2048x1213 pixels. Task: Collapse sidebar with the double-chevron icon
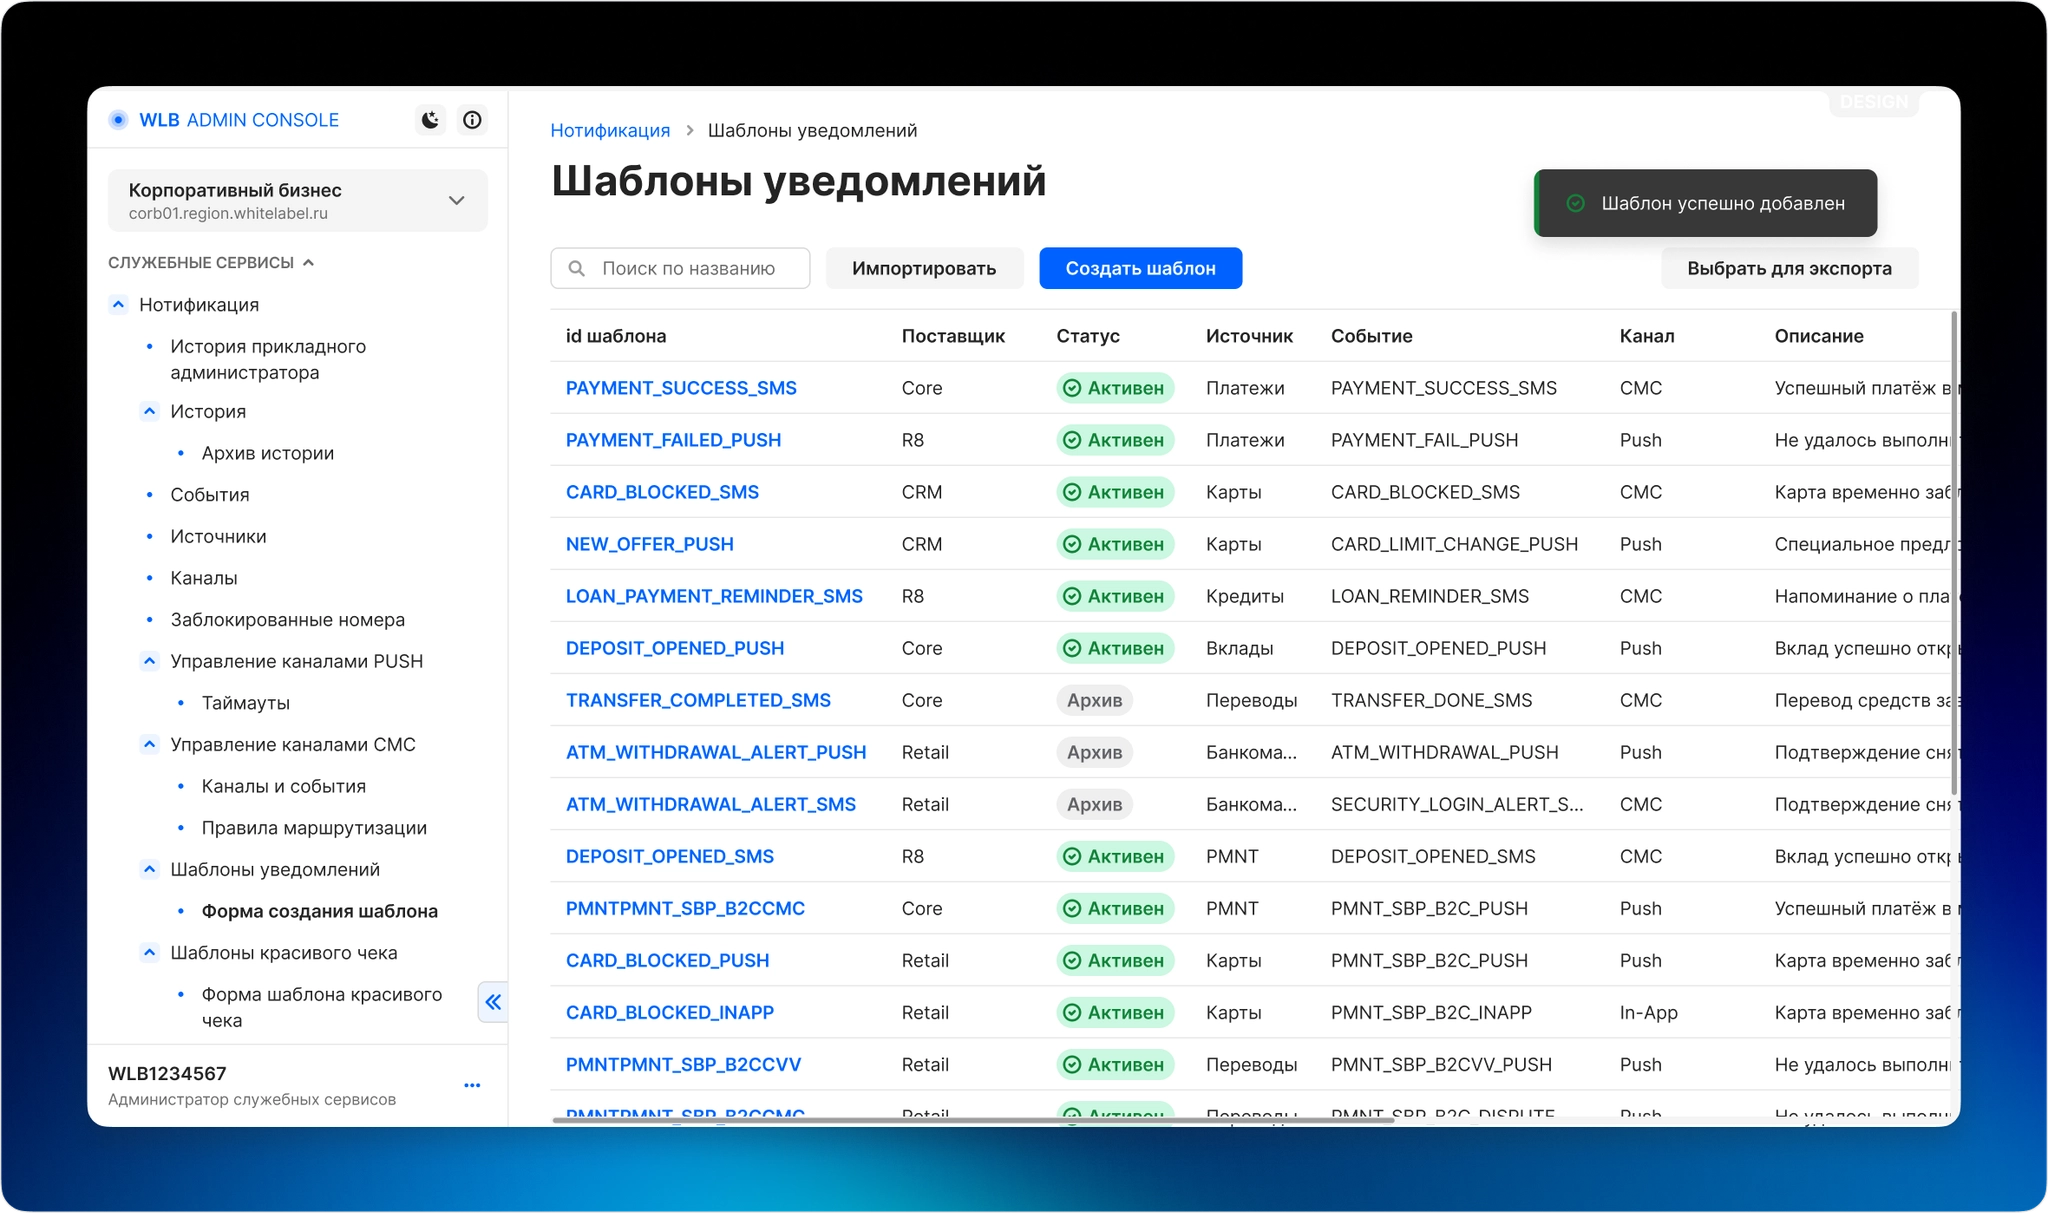(493, 1002)
